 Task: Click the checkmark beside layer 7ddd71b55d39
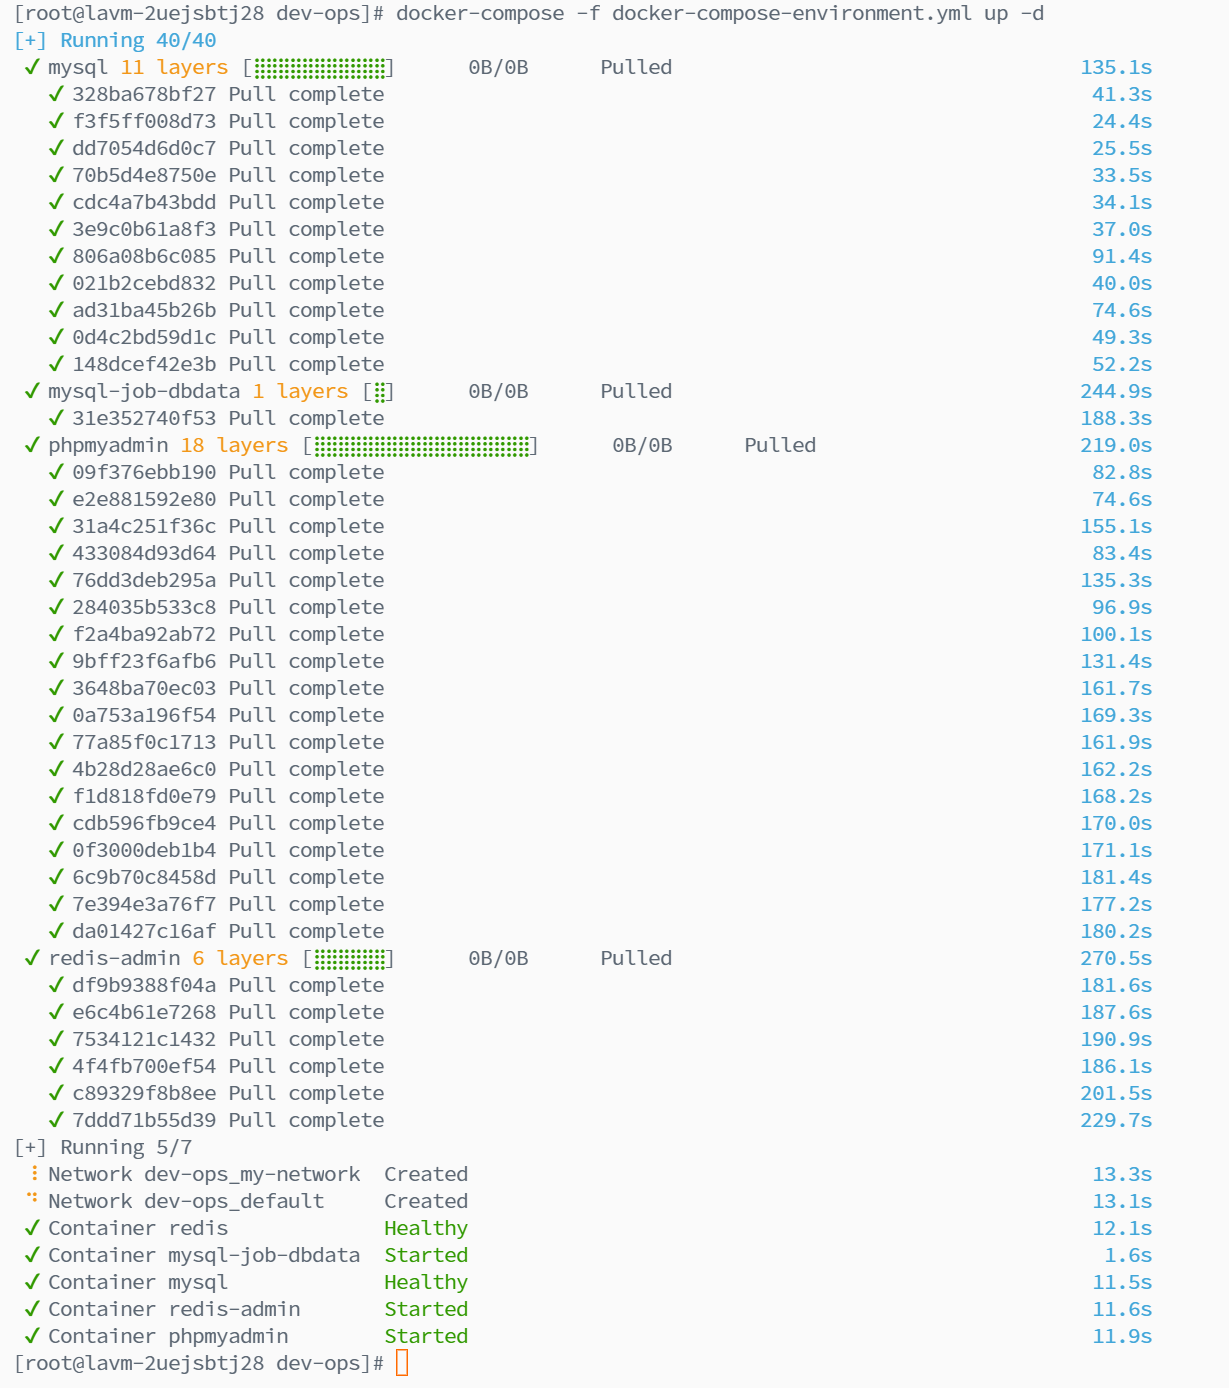pyautogui.click(x=56, y=1121)
